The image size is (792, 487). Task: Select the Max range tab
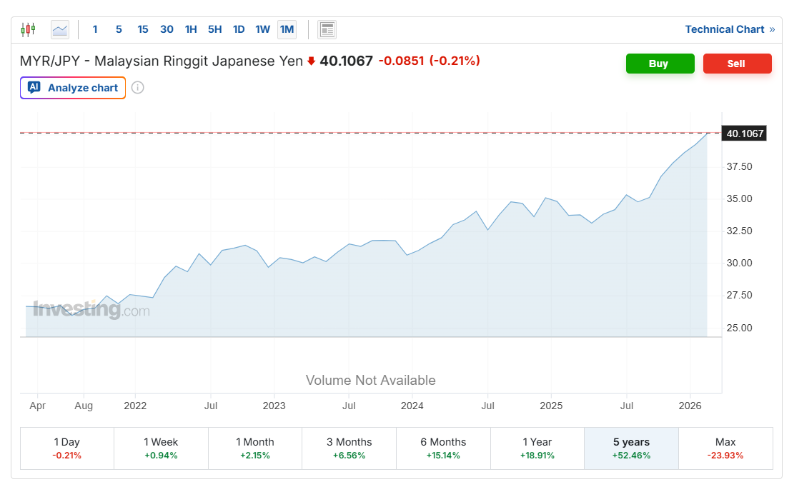coord(725,448)
